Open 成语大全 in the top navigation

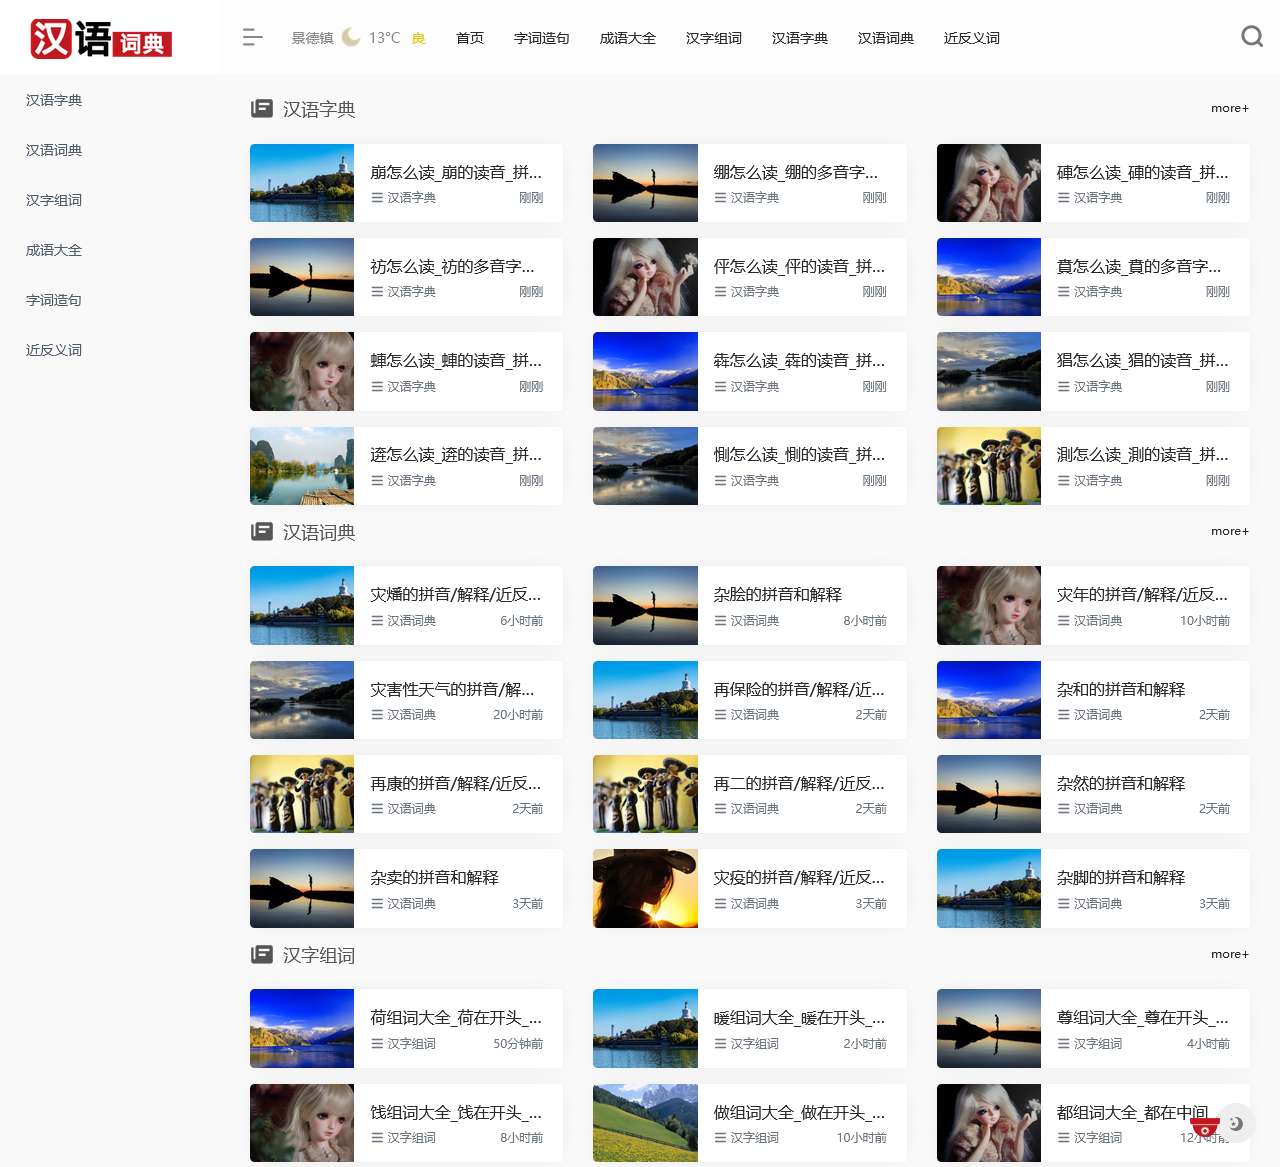coord(628,38)
